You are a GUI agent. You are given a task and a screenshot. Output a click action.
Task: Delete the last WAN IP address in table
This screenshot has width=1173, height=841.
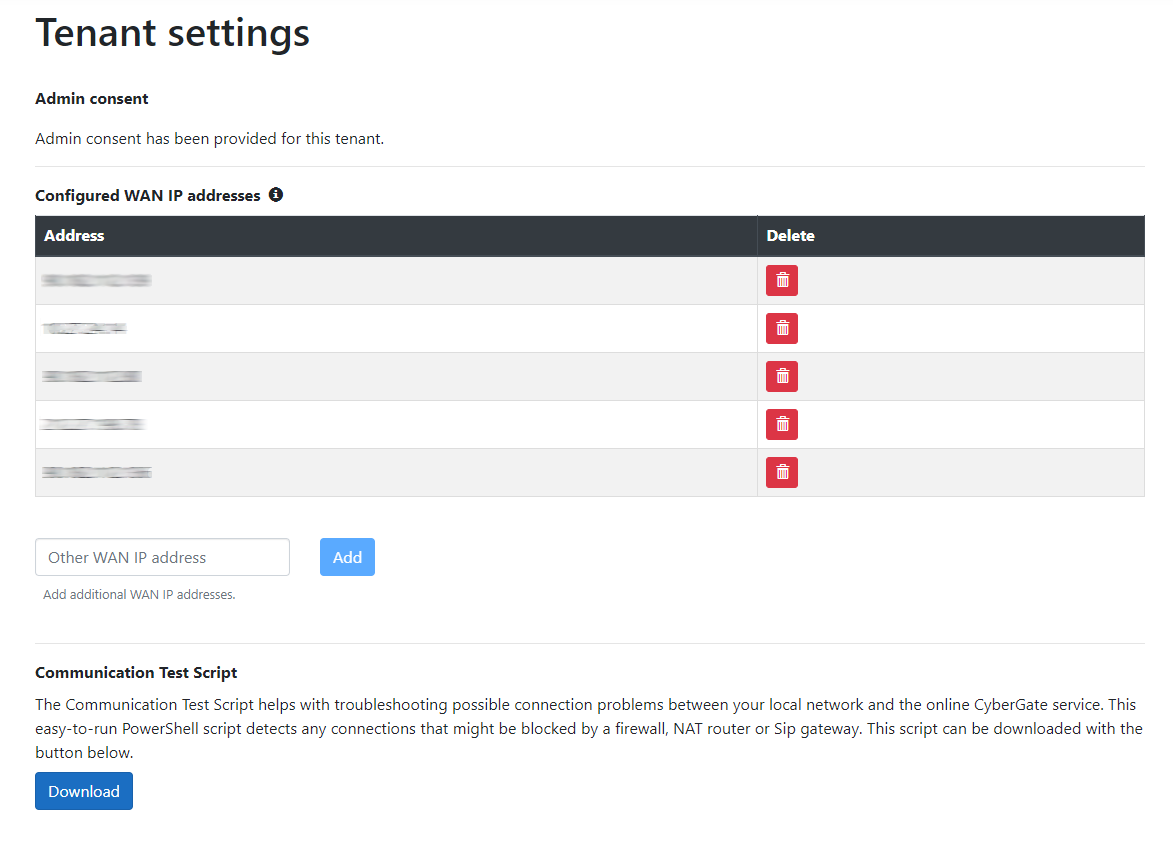coord(781,472)
